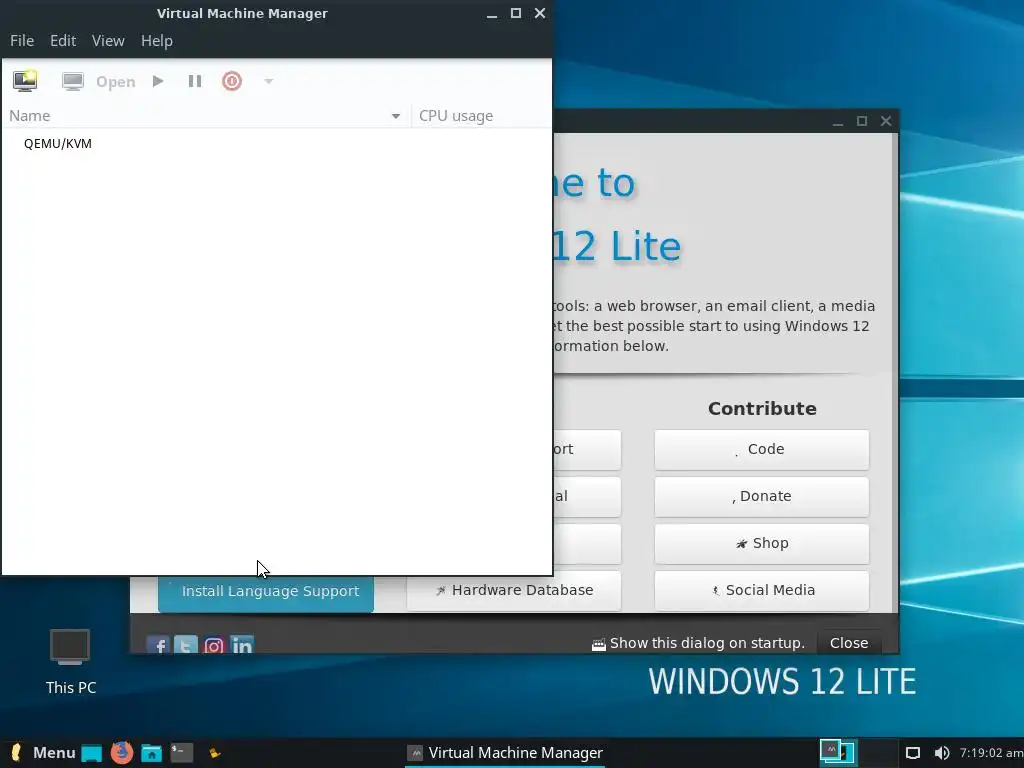Click the Run play button in toolbar

(158, 81)
